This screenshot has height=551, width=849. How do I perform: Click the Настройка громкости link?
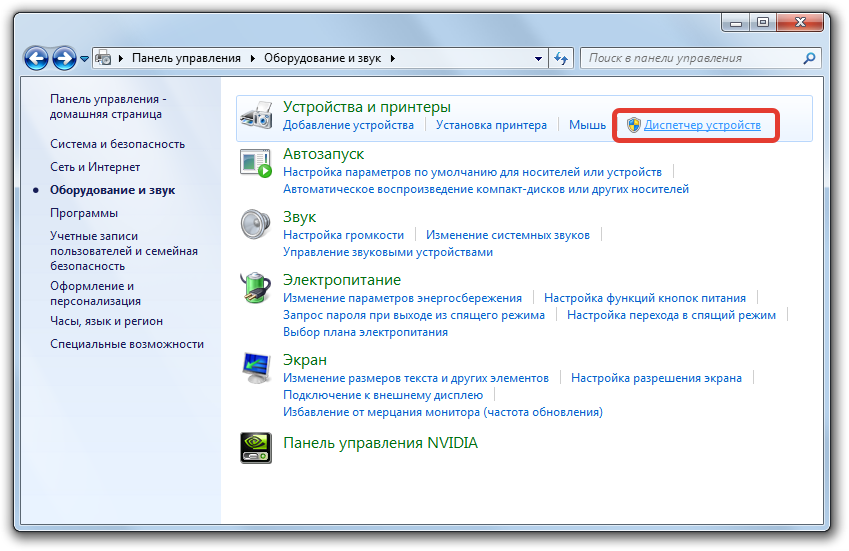tap(343, 235)
